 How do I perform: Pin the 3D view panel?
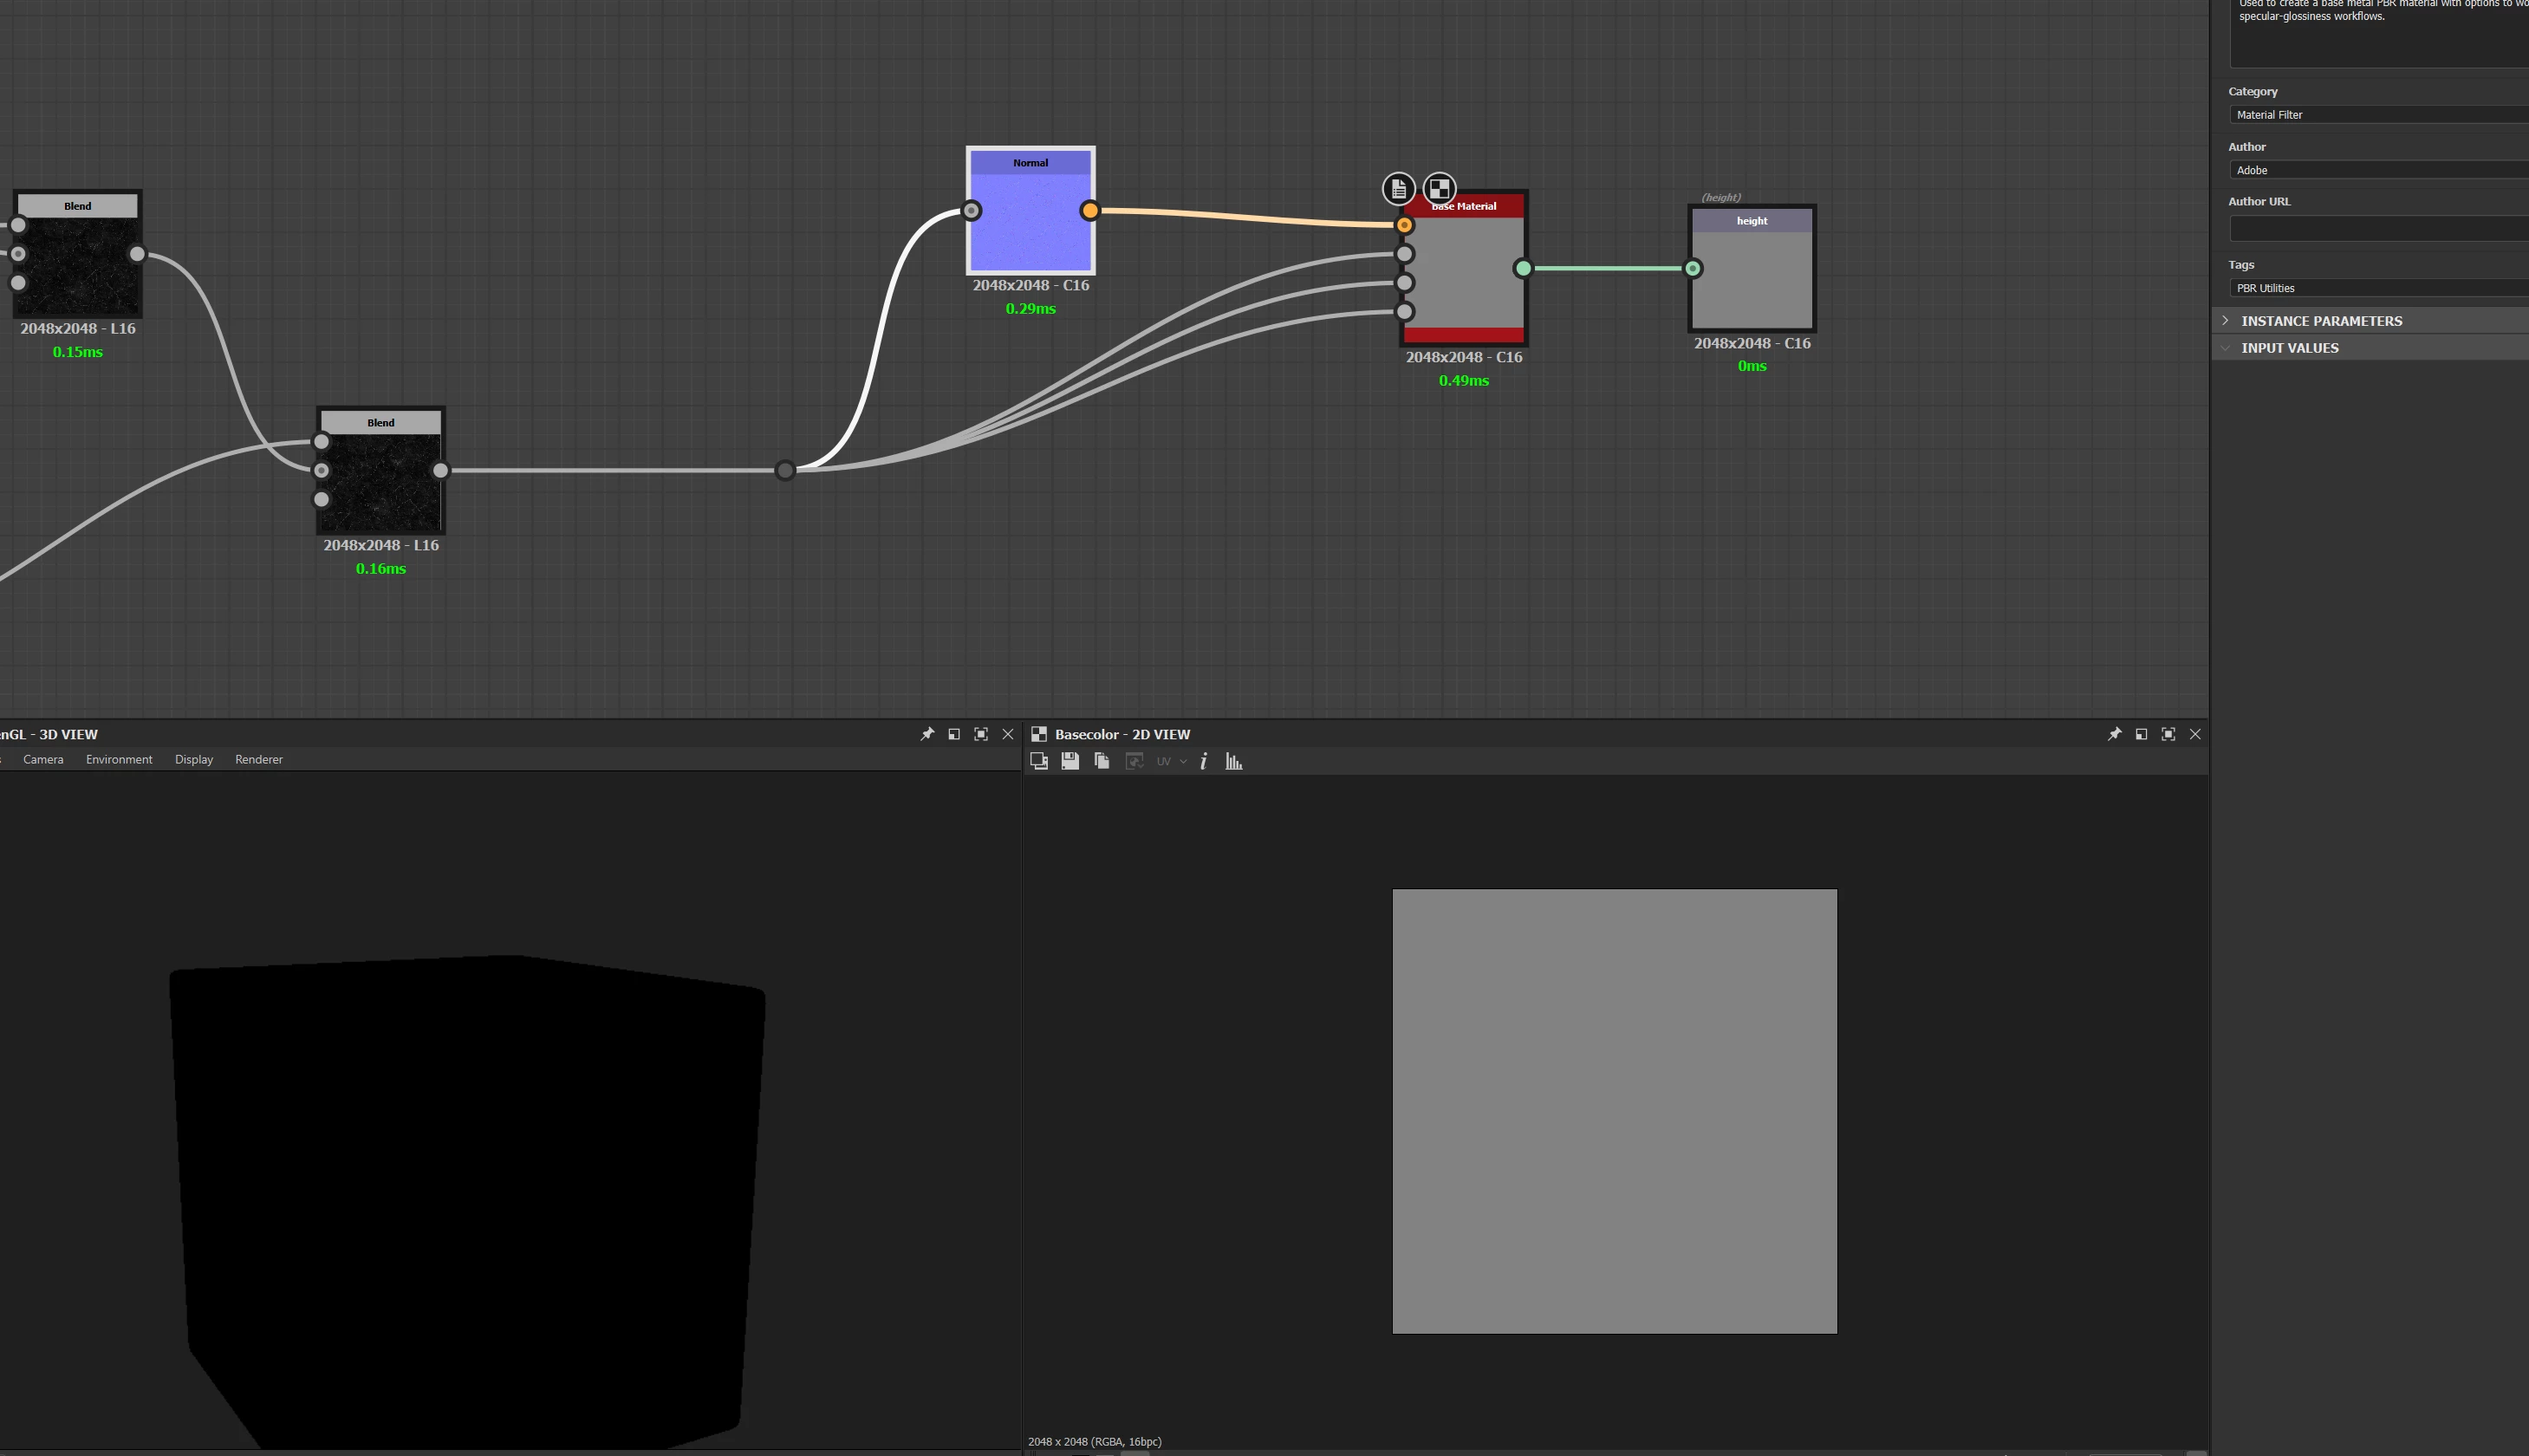927,734
